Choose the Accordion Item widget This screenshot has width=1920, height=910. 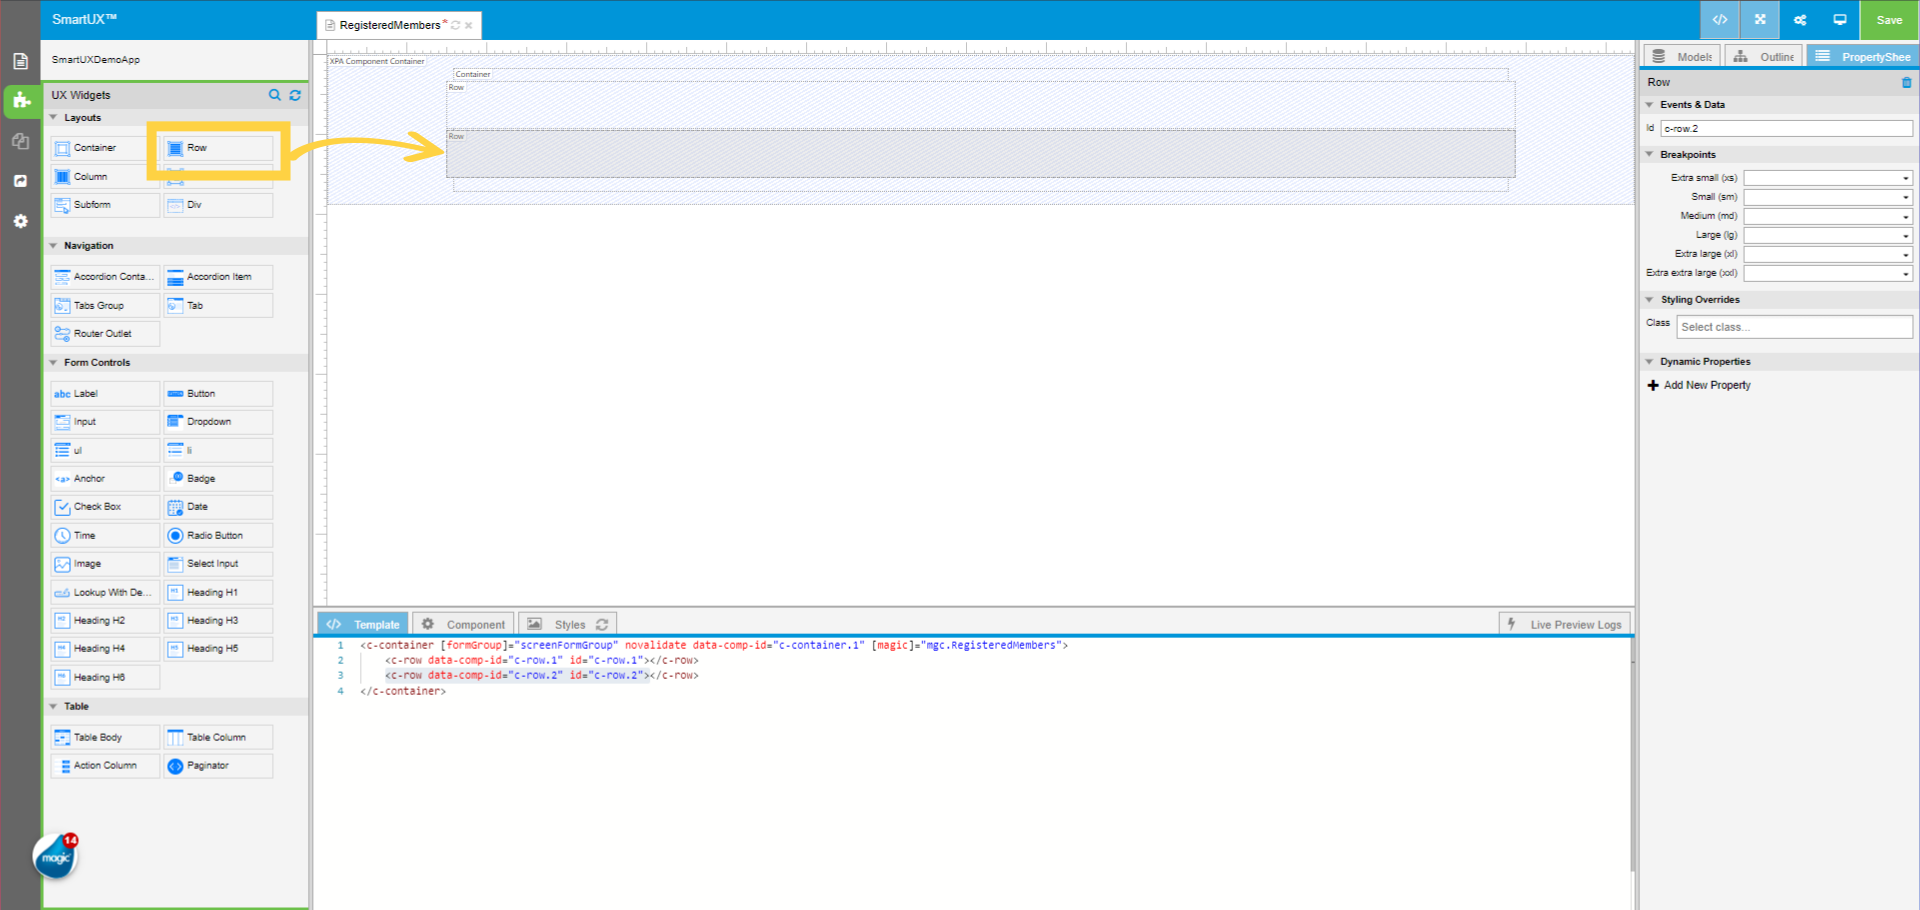point(218,277)
